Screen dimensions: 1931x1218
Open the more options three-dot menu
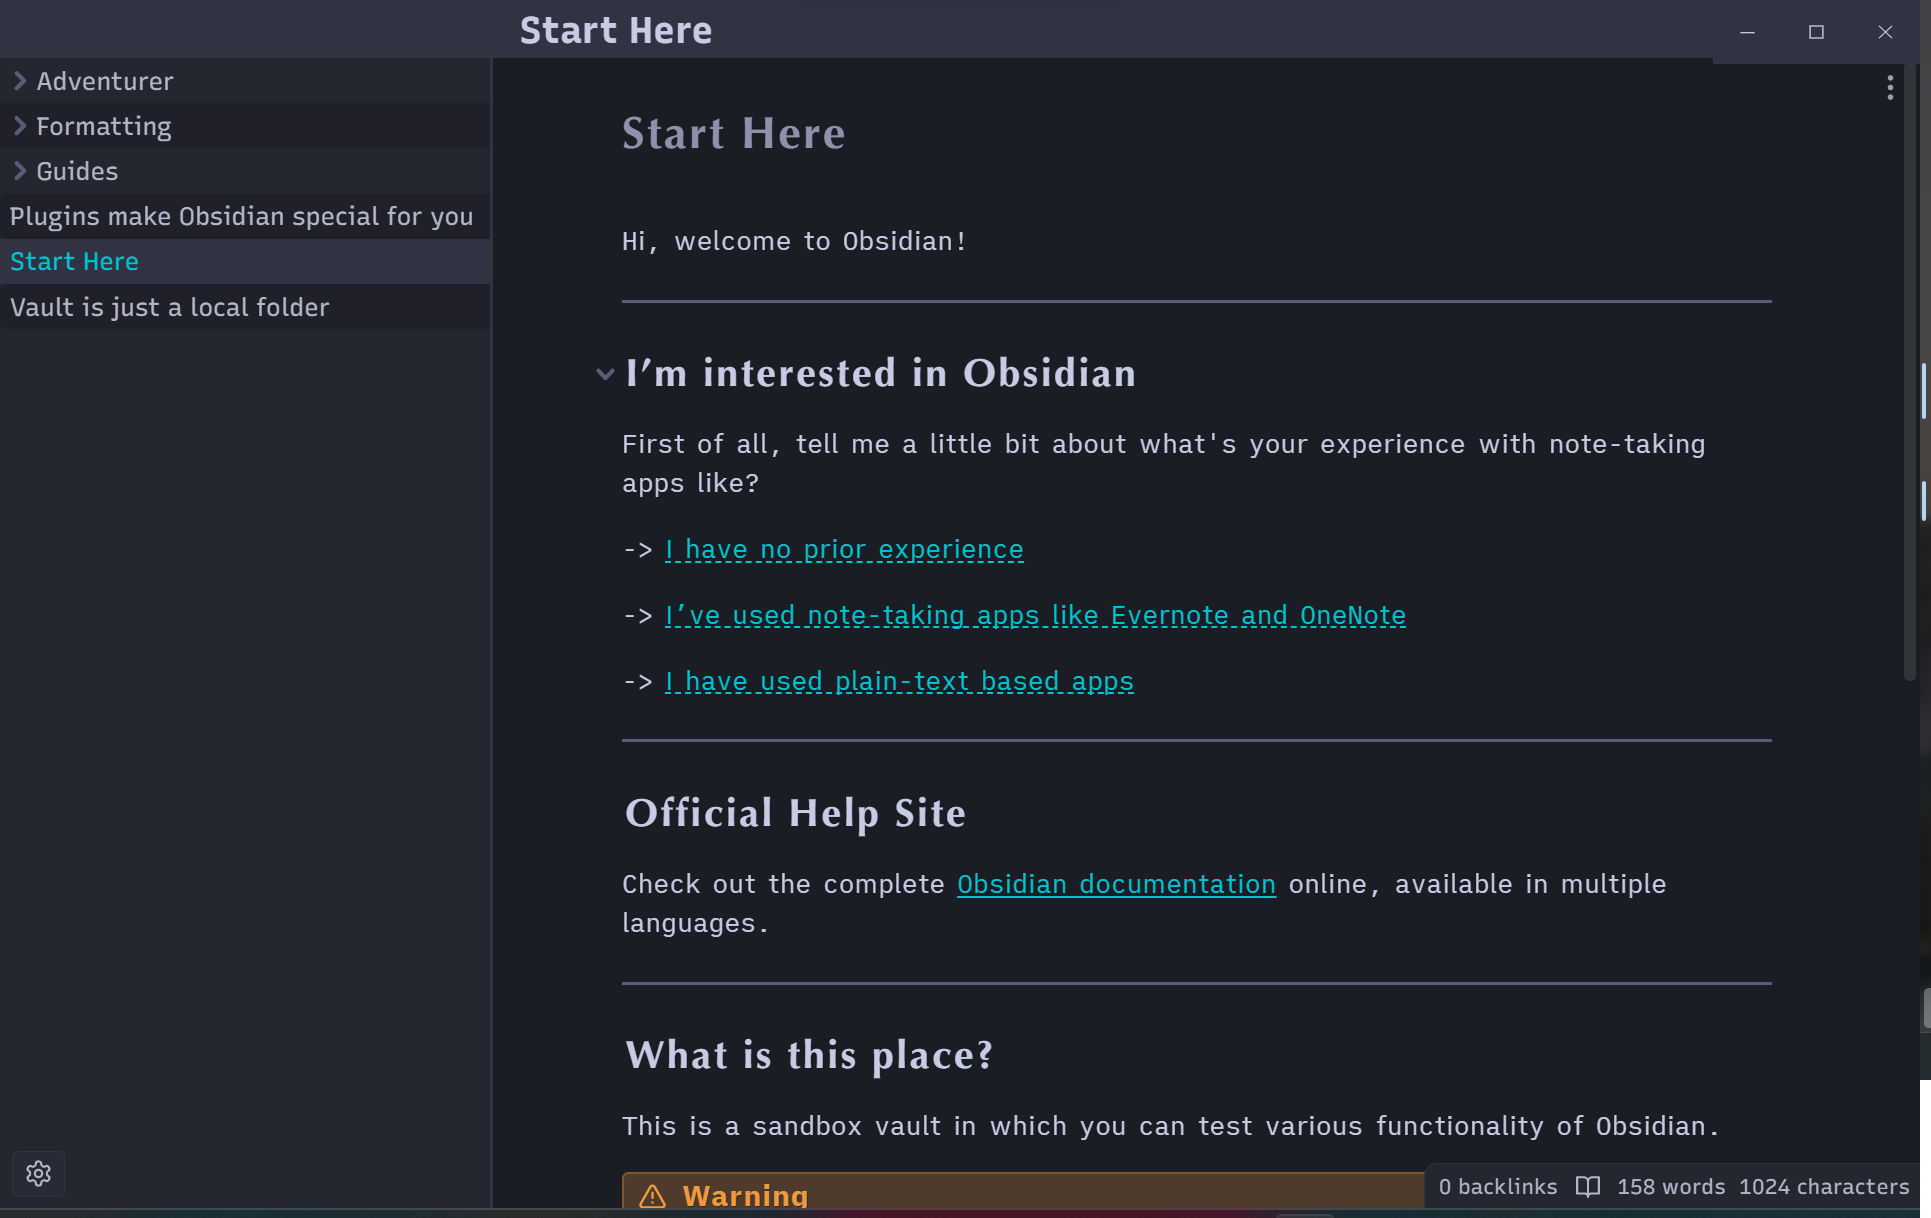[x=1890, y=88]
